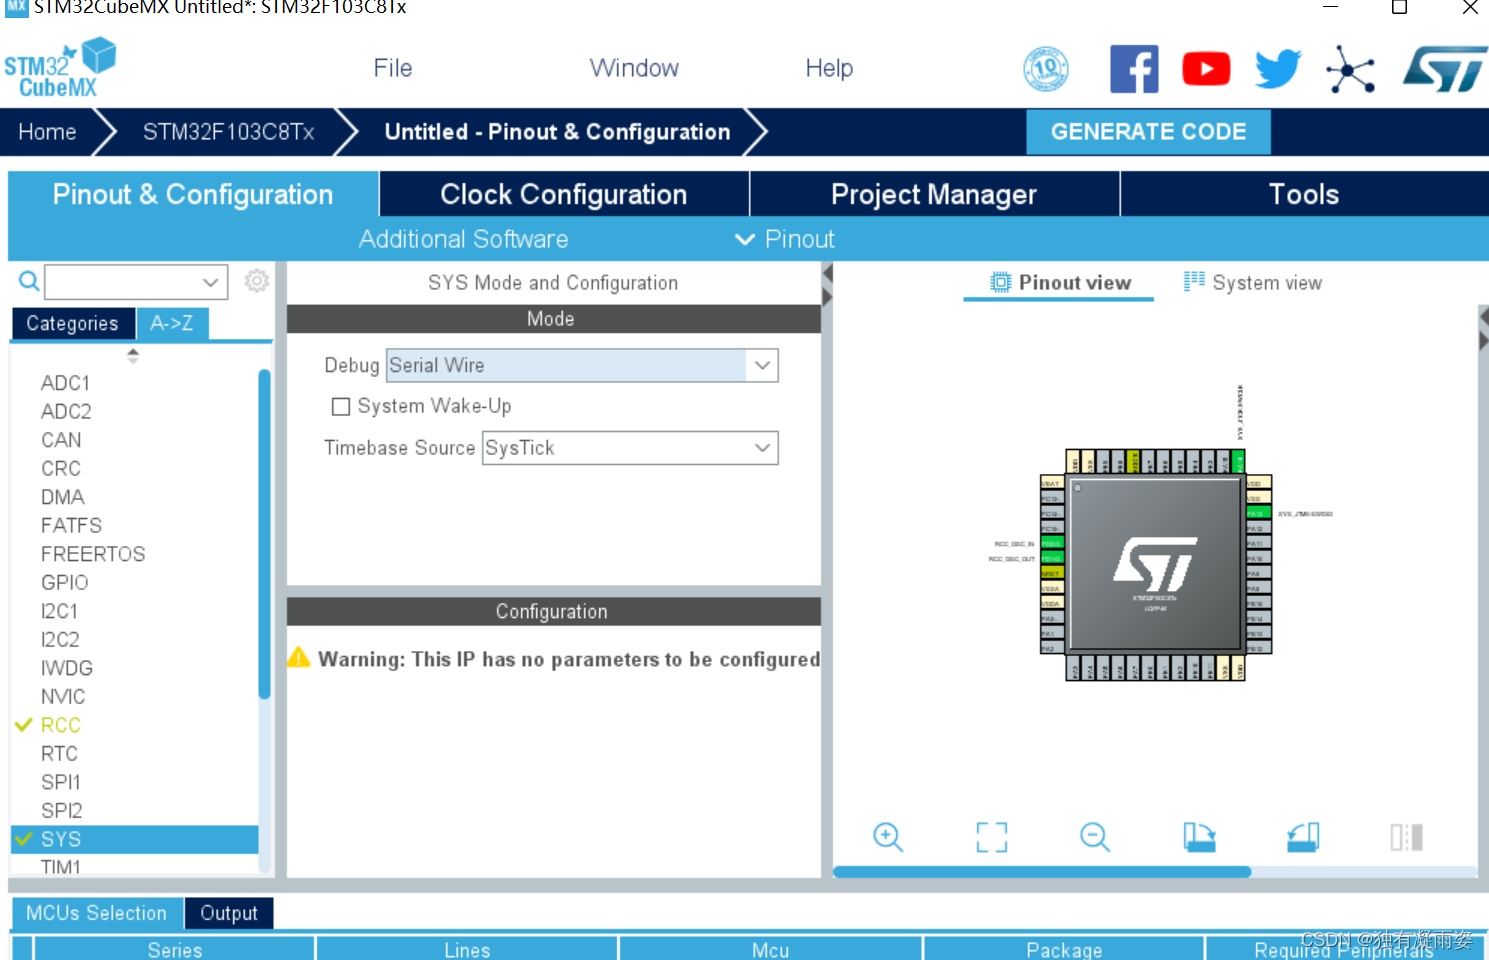Open the File menu
This screenshot has height=960, width=1489.
coord(393,68)
